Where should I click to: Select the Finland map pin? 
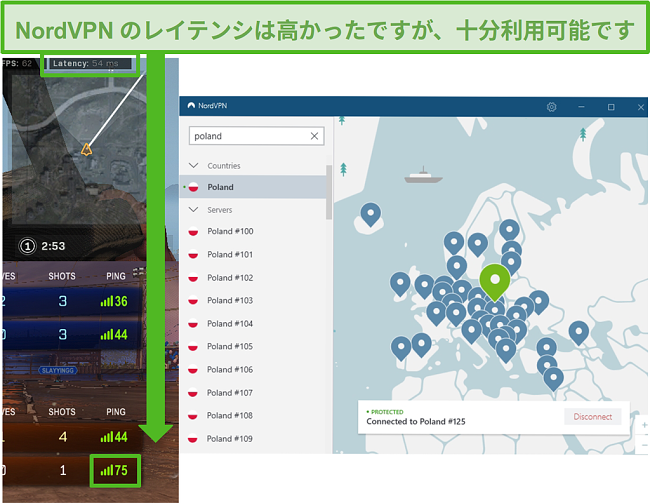[509, 230]
